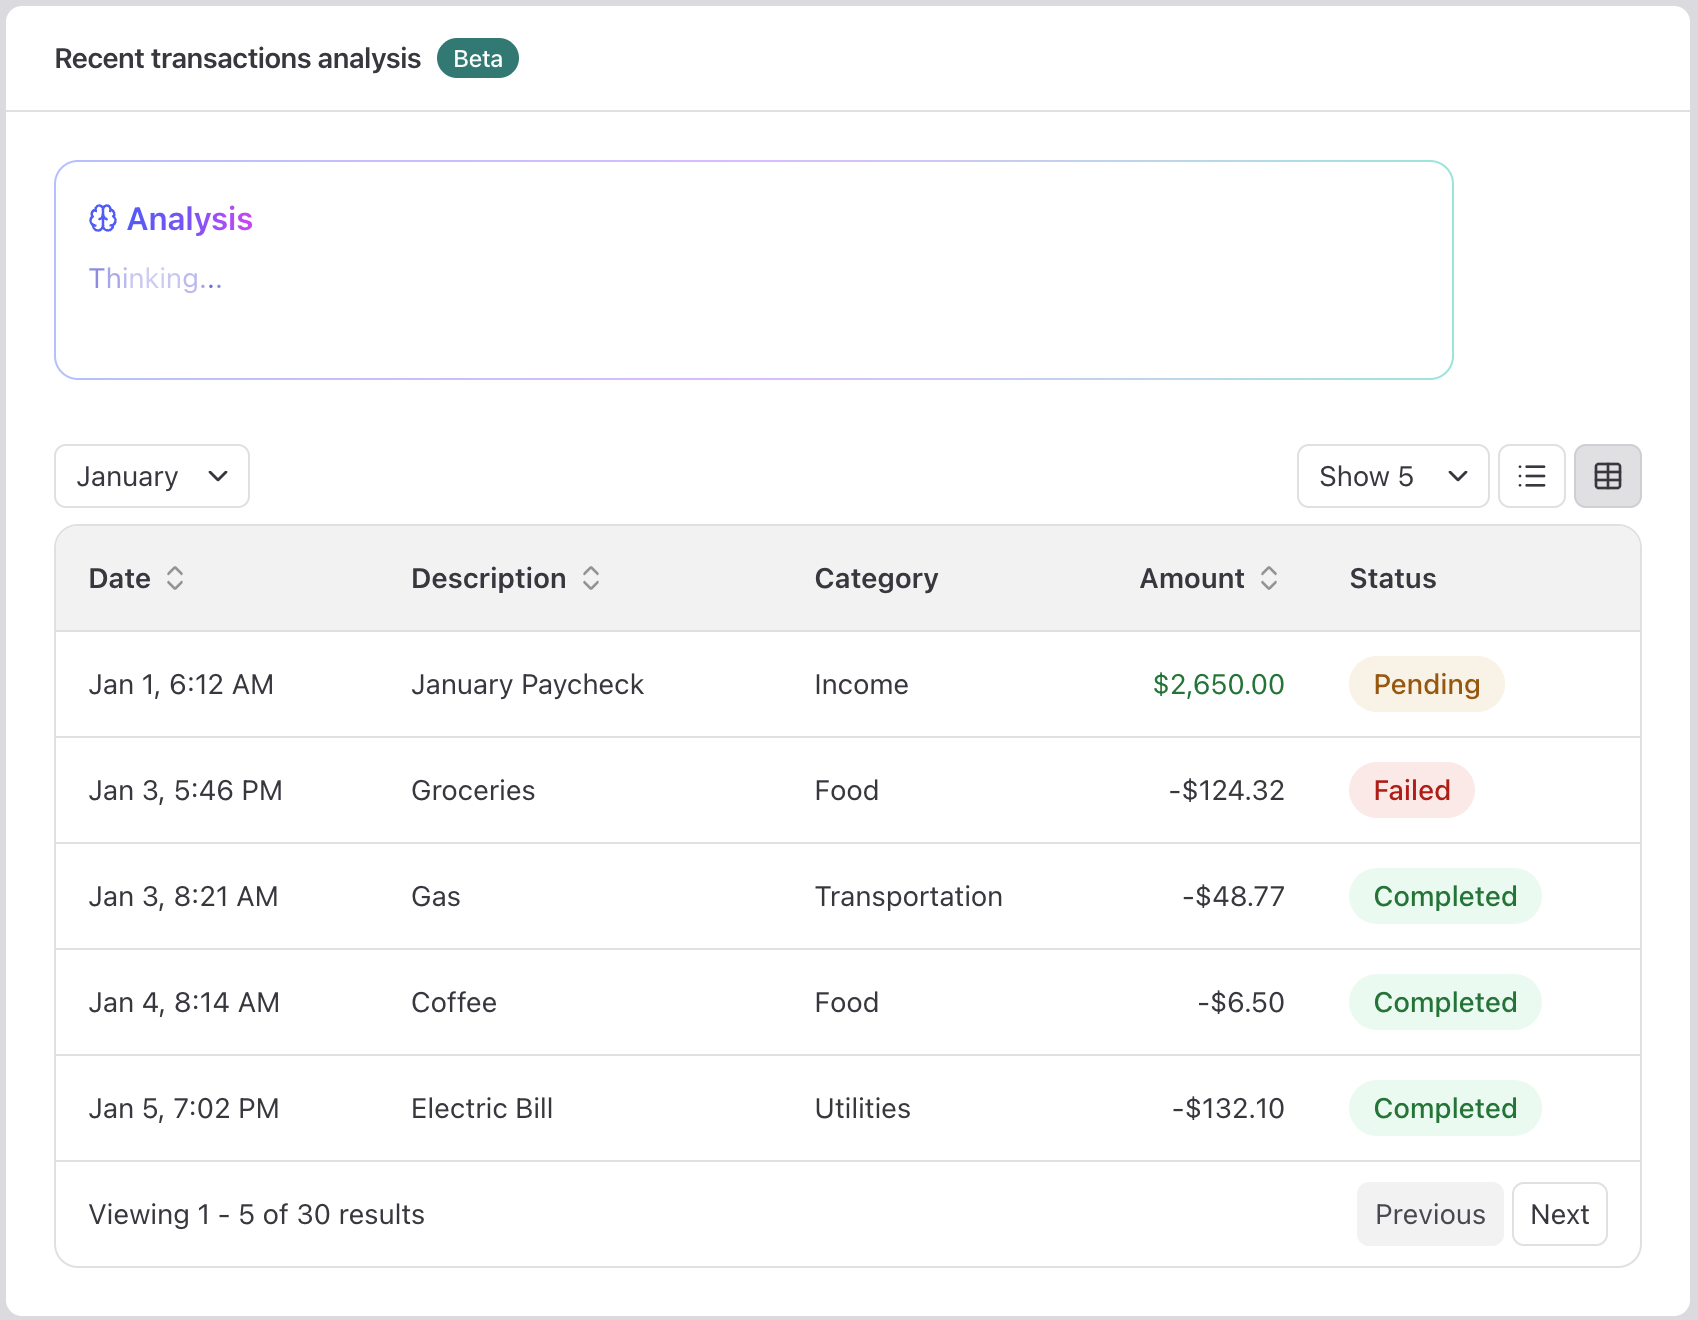The width and height of the screenshot is (1698, 1320).
Task: Switch to list view
Action: click(1532, 476)
